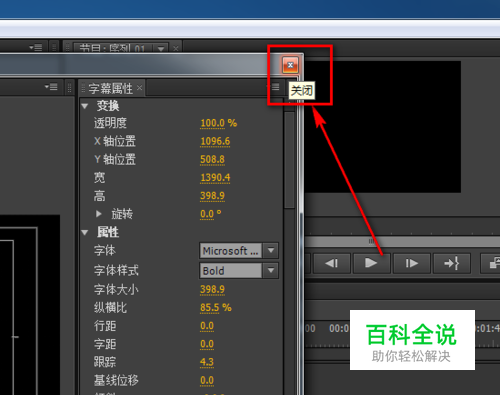This screenshot has width=500, height=395.
Task: Select the 节目: 序列 01 program tab
Action: pos(112,49)
